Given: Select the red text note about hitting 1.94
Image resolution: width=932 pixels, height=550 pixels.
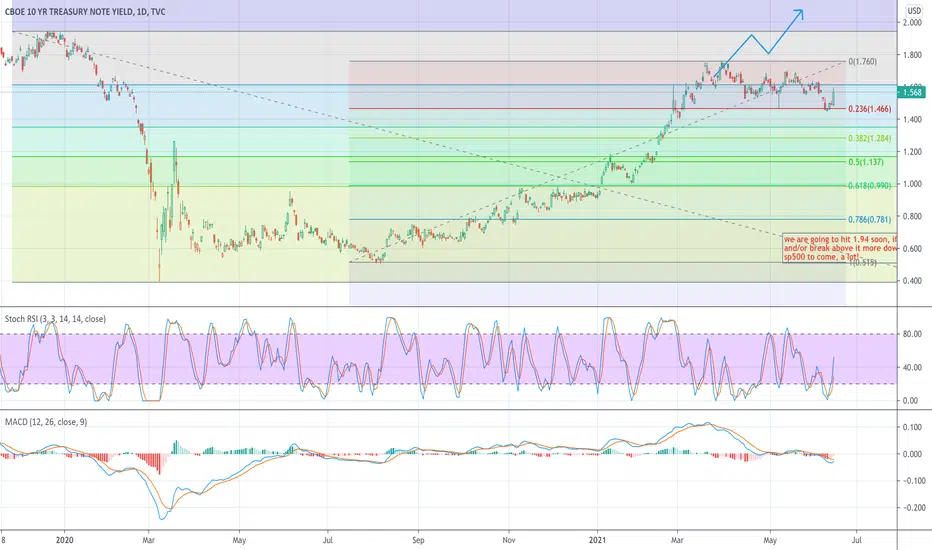Looking at the screenshot, I should (x=840, y=248).
